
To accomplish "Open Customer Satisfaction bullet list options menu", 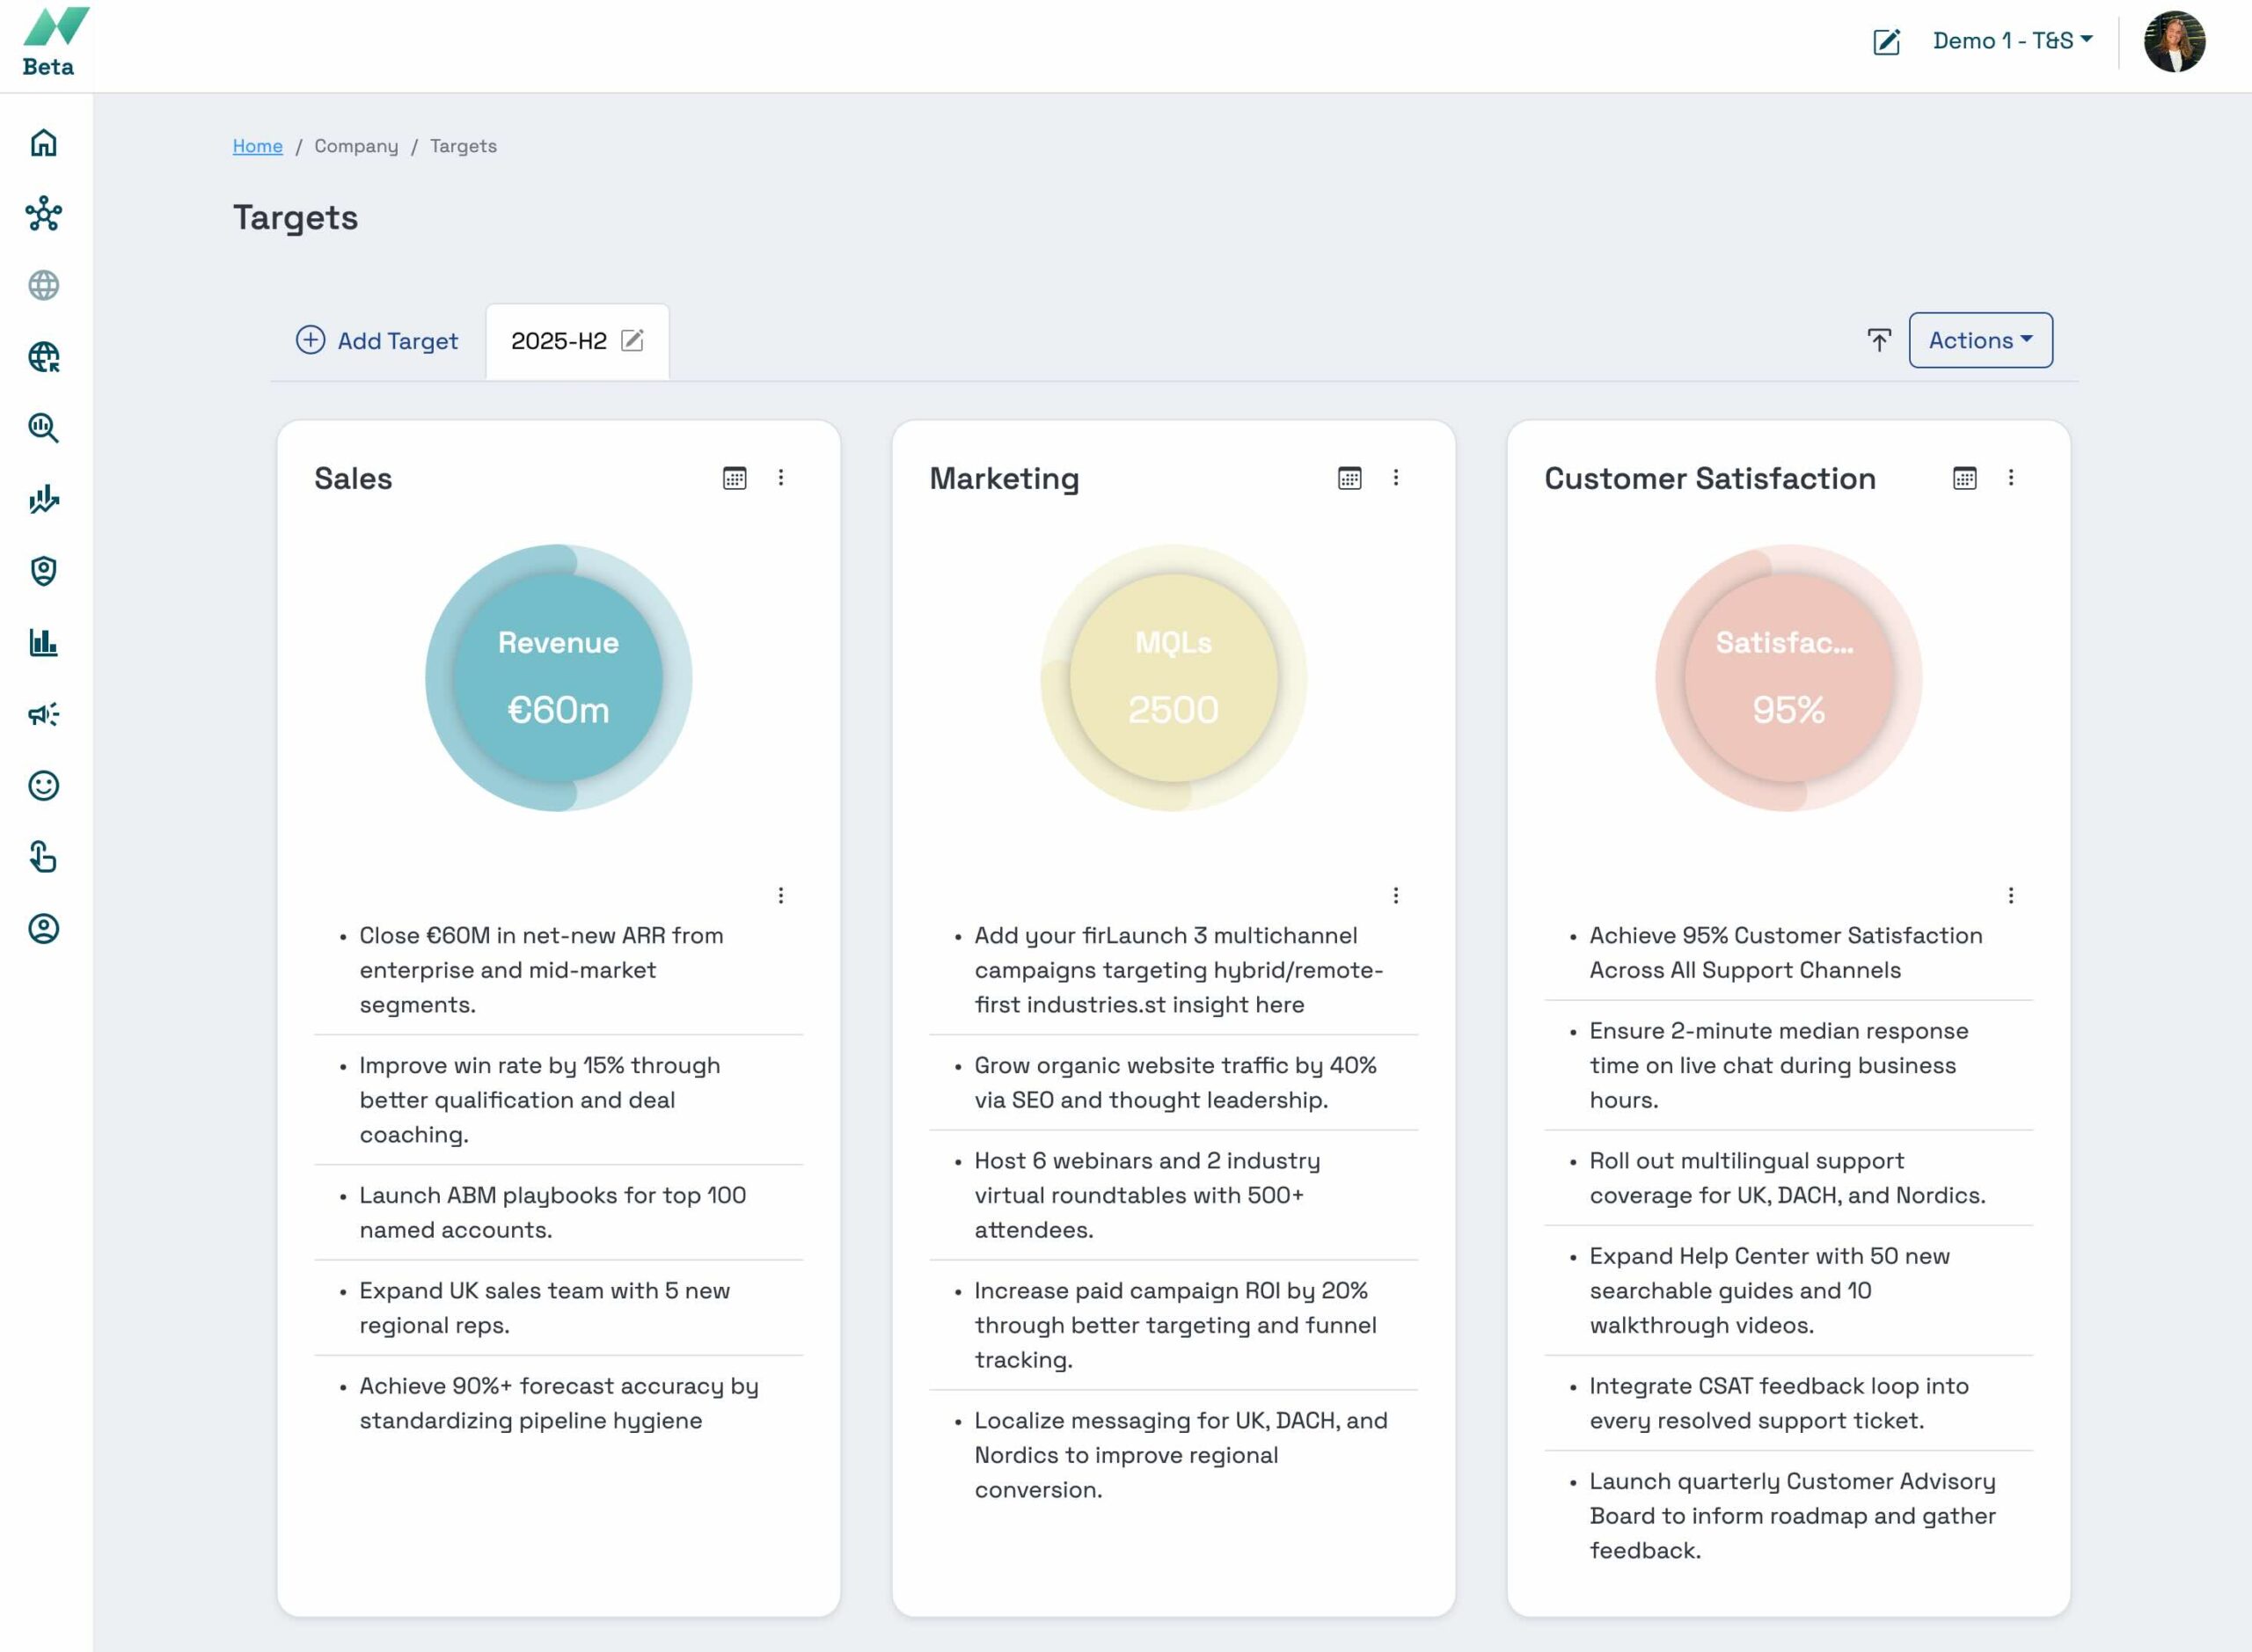I will (2010, 895).
